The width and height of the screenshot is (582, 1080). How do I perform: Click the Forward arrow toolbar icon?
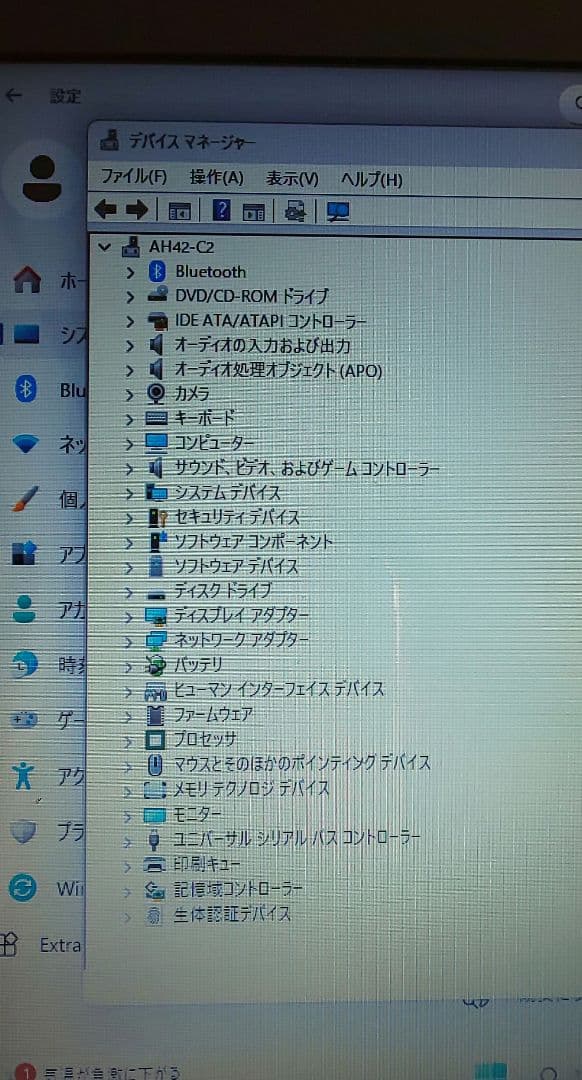pos(136,209)
